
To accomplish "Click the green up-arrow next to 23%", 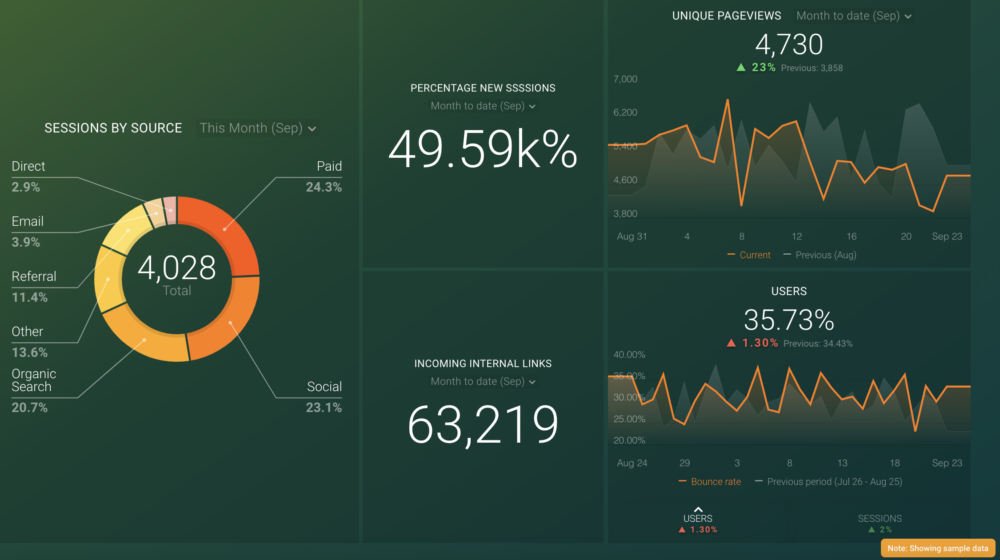I will pos(741,68).
